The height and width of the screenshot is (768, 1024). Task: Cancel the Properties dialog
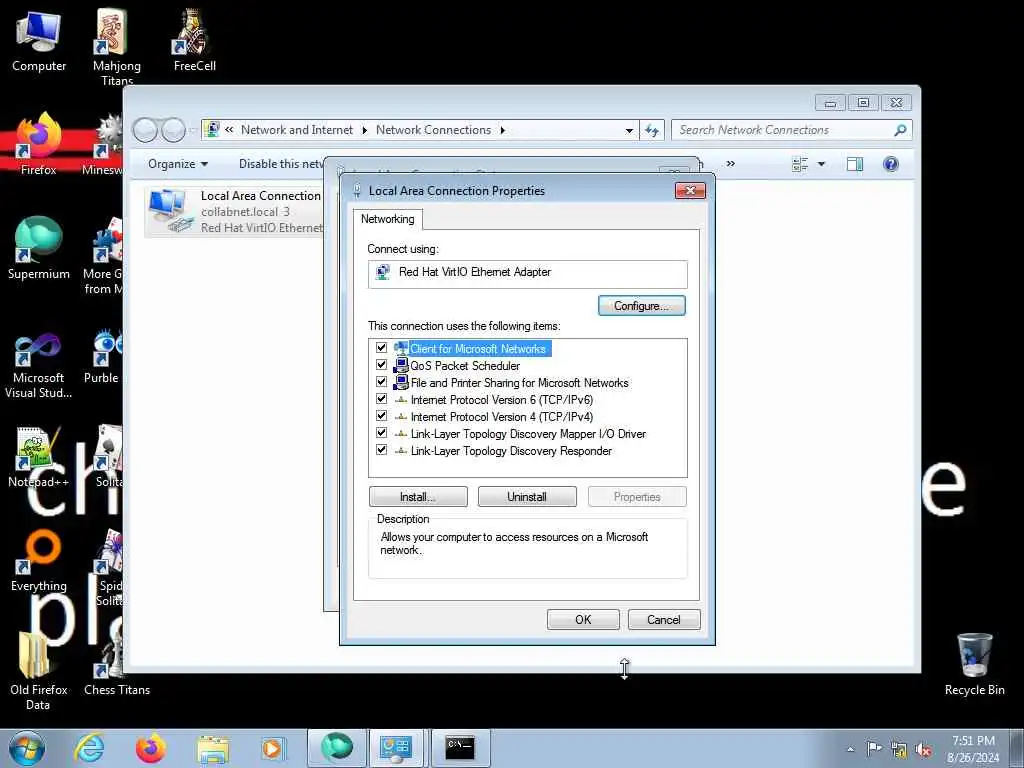(x=664, y=620)
